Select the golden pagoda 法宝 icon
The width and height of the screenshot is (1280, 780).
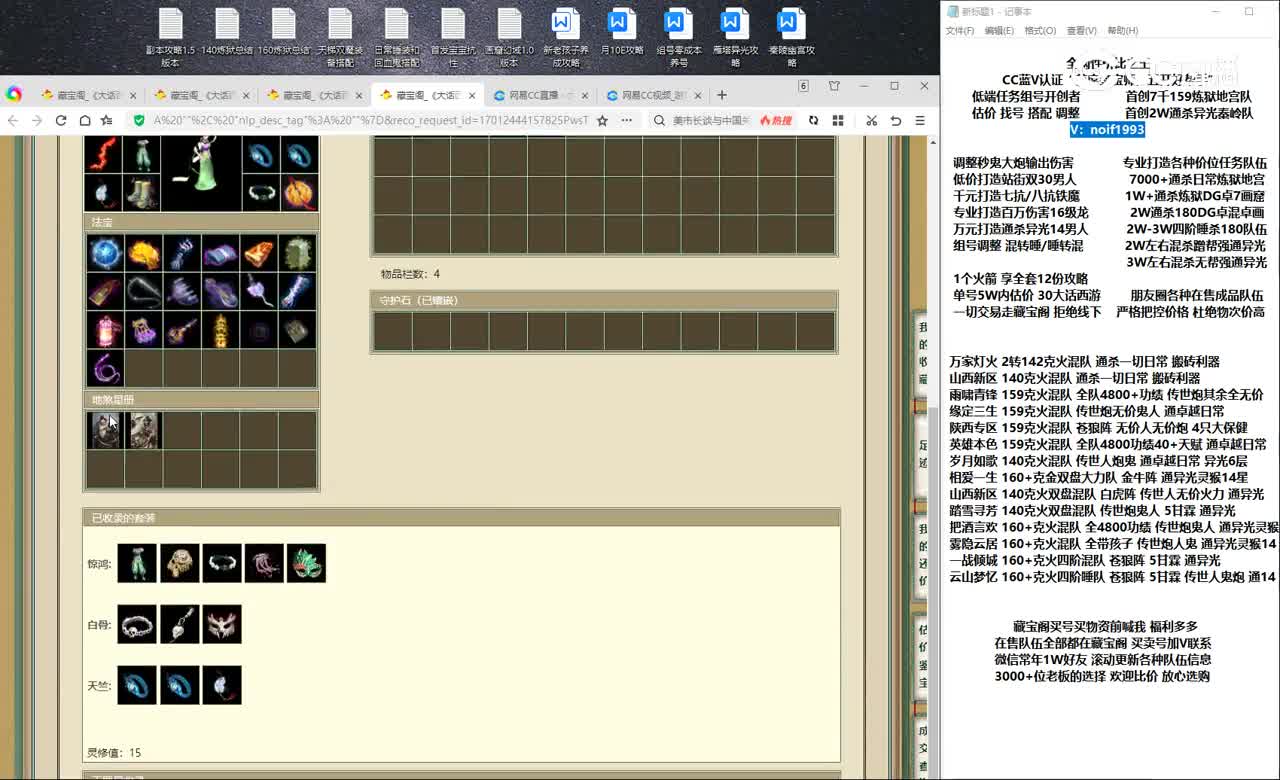coord(220,330)
